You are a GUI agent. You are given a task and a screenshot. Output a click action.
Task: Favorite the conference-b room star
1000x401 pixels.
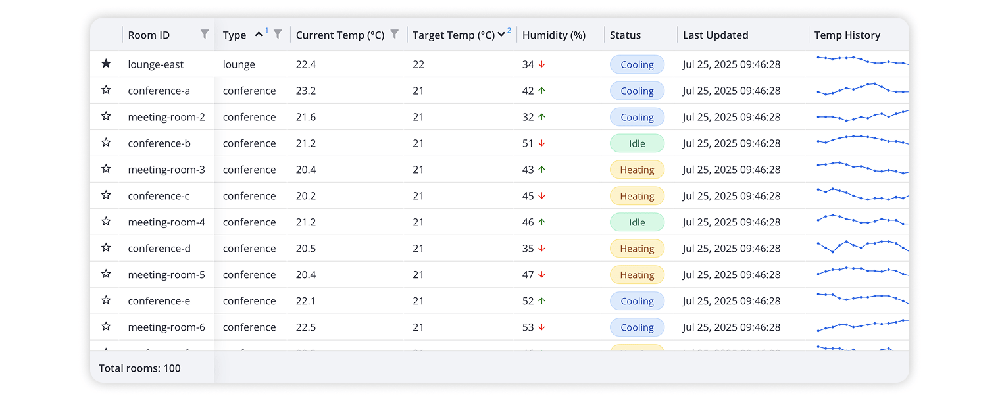point(106,143)
